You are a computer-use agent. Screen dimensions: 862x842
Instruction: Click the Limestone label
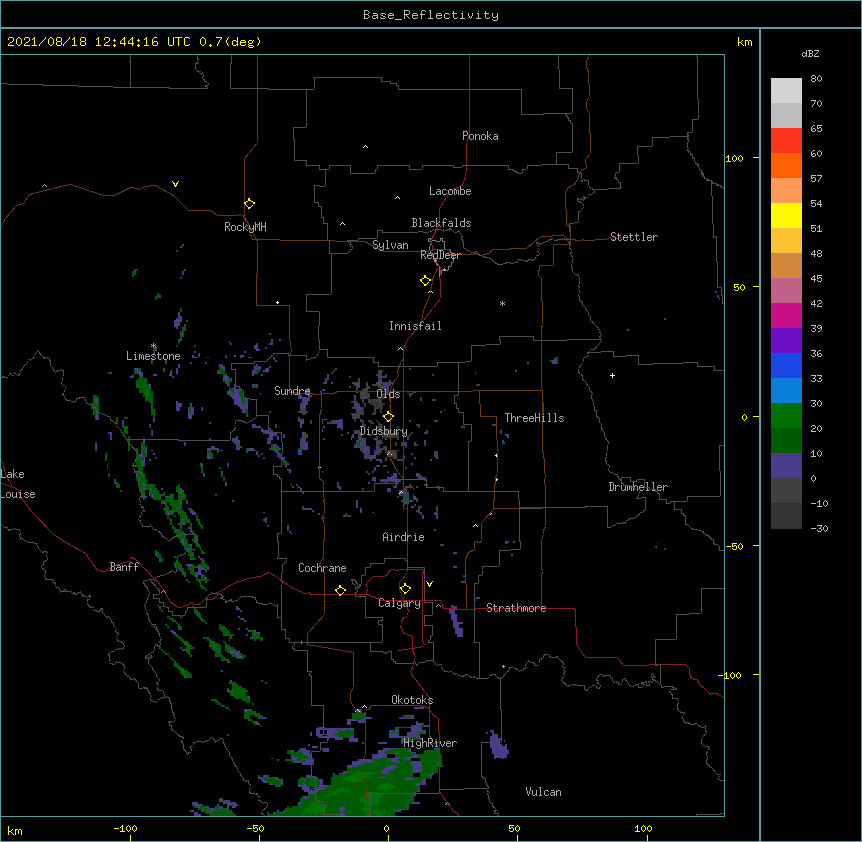[x=153, y=356]
